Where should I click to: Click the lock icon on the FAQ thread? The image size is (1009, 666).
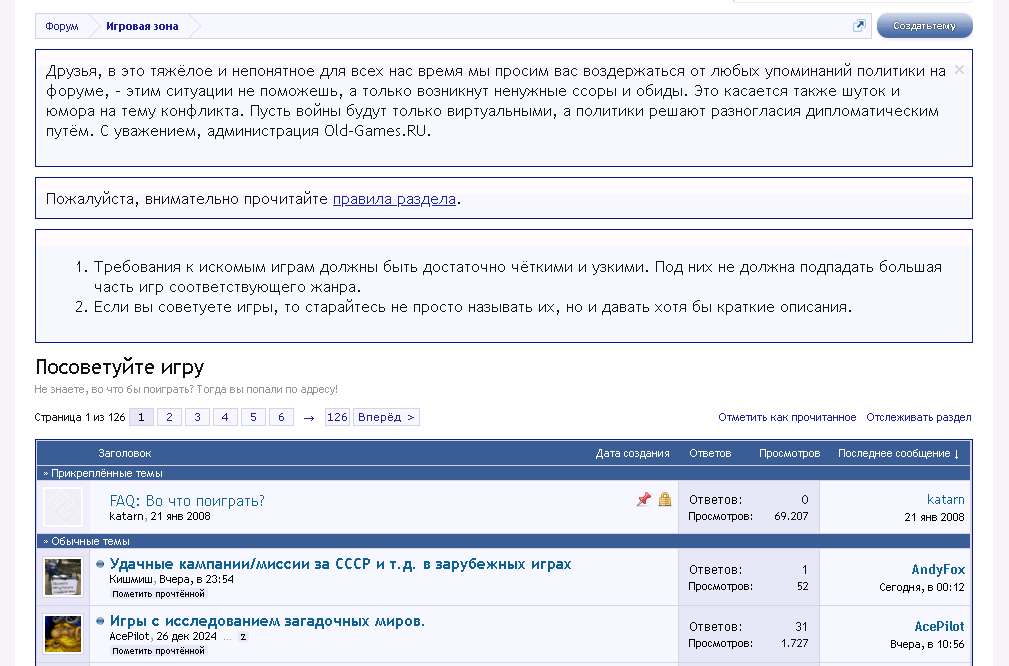coord(665,499)
